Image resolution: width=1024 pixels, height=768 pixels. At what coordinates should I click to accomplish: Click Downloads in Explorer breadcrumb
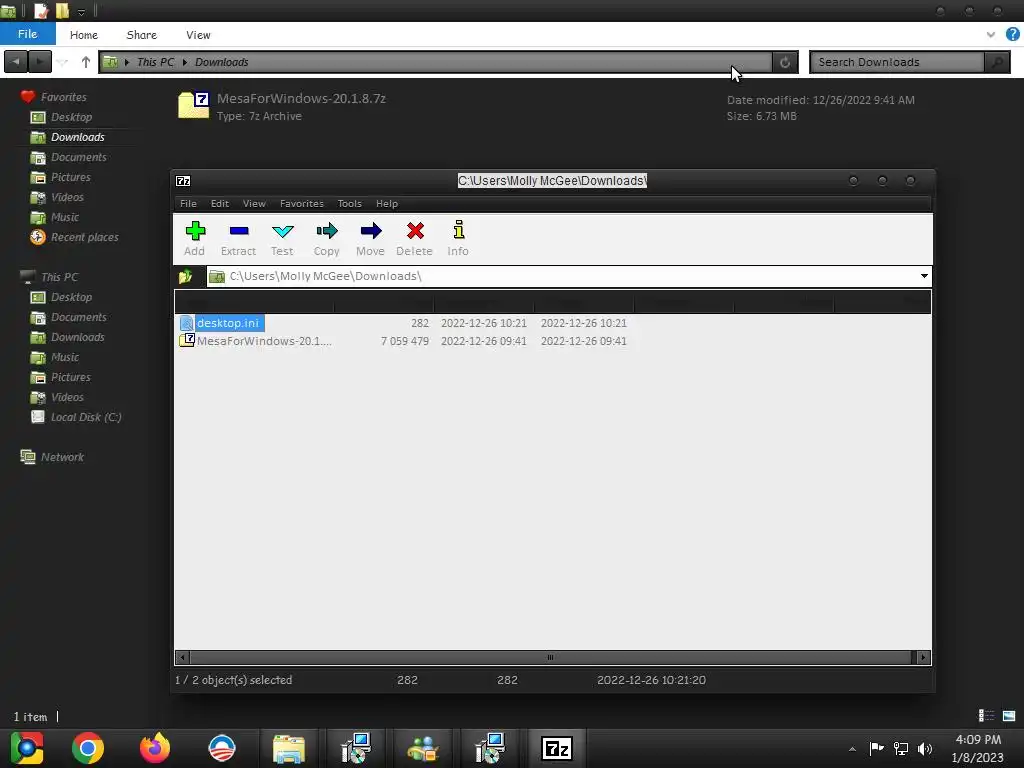(x=221, y=62)
